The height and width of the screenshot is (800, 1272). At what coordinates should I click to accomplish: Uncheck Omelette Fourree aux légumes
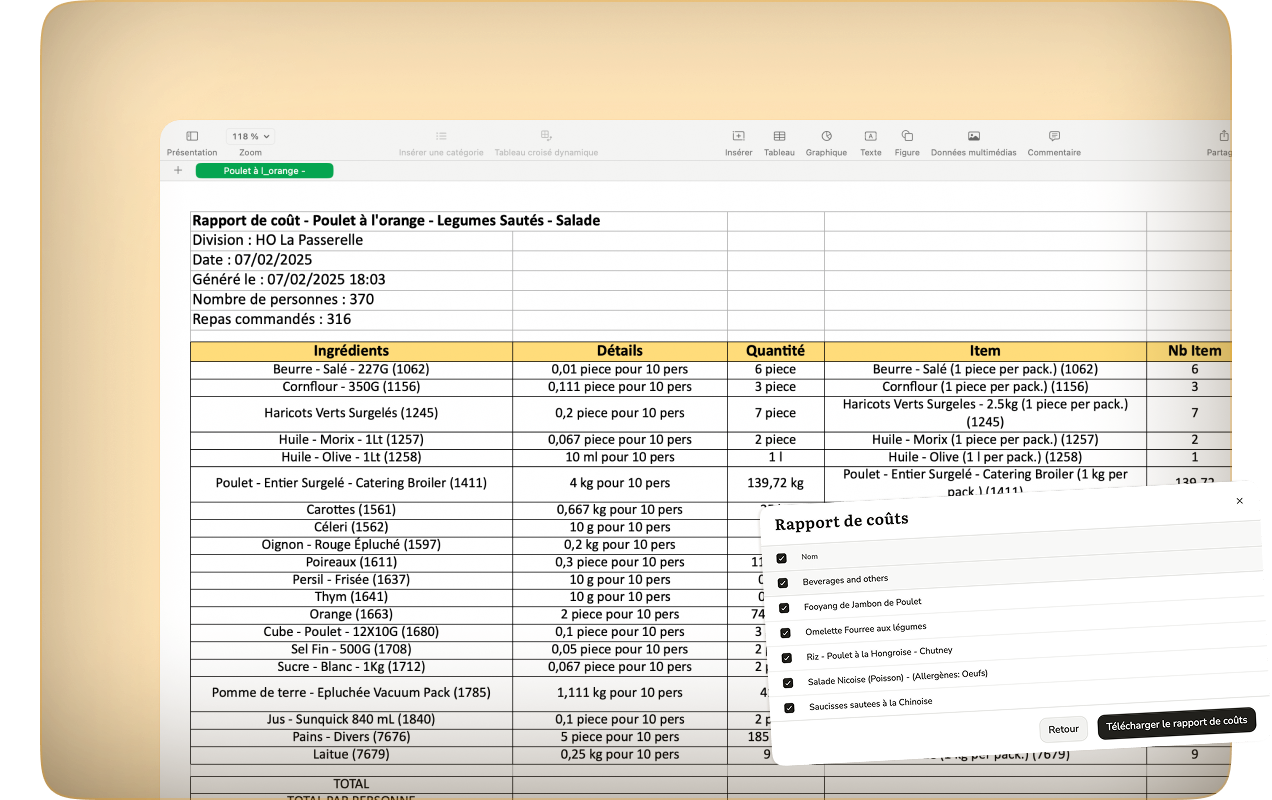(785, 633)
